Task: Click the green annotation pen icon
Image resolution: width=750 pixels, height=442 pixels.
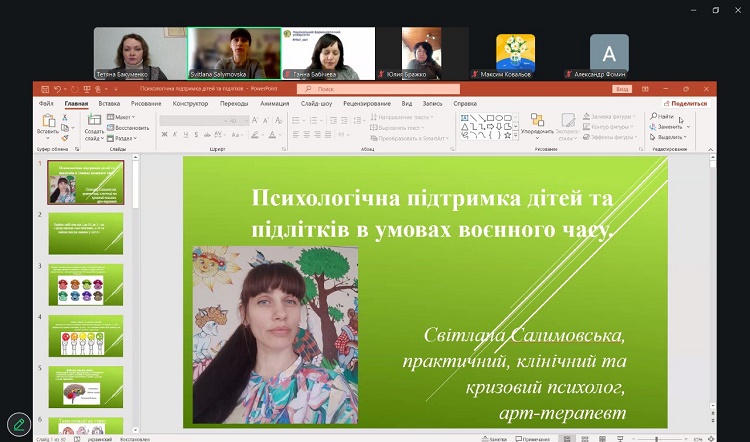Action: (18, 424)
